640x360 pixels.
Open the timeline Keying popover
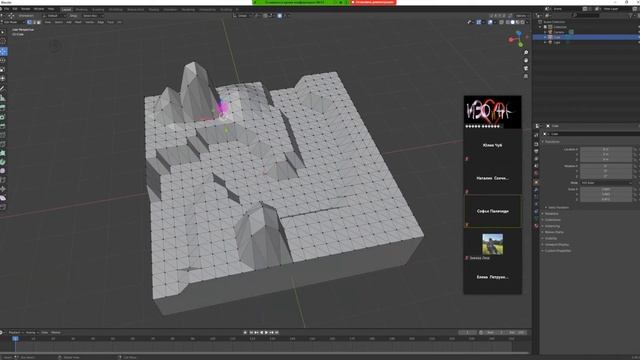(31, 332)
